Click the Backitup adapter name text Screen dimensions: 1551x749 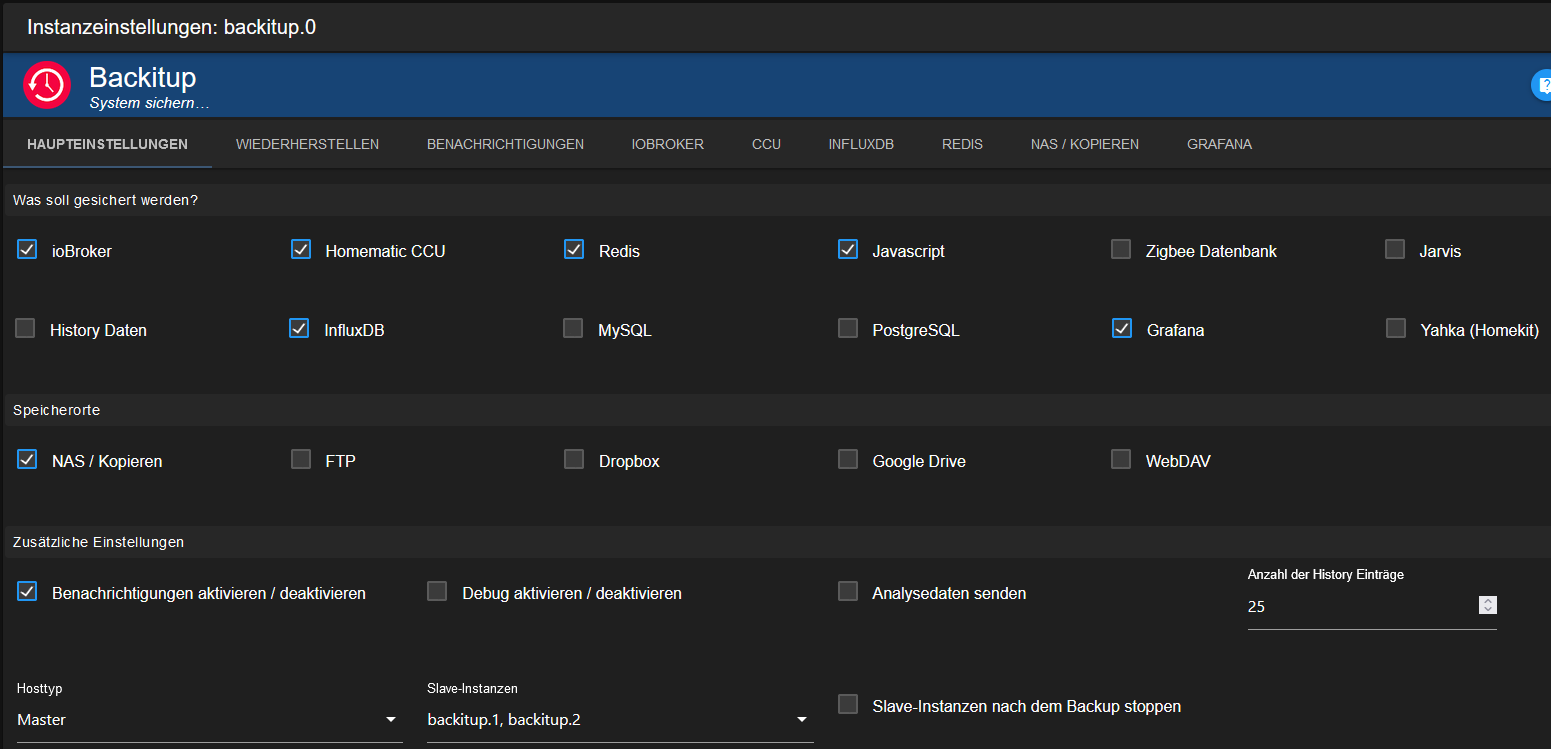(x=142, y=77)
